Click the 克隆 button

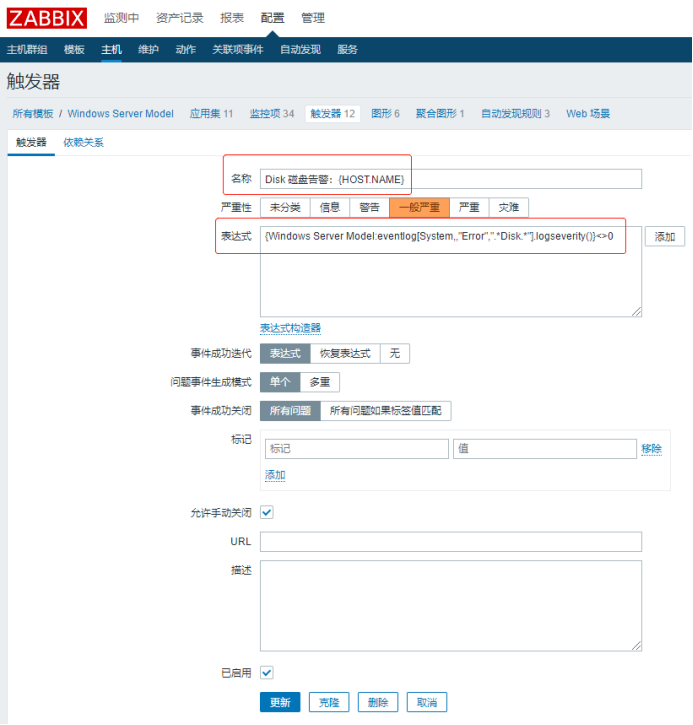point(329,702)
